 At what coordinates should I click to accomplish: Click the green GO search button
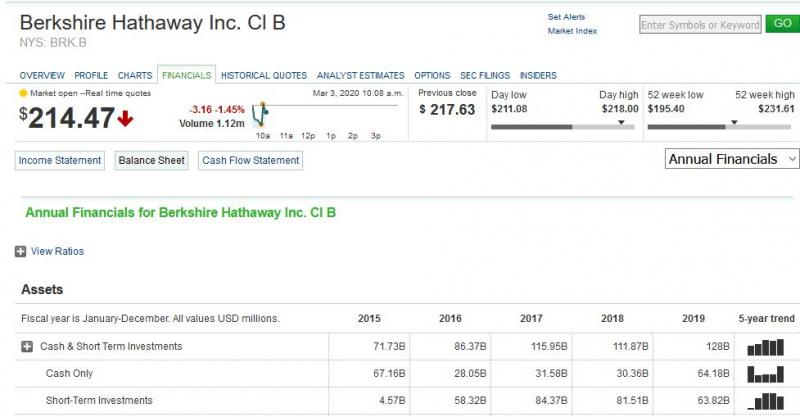pyautogui.click(x=782, y=23)
